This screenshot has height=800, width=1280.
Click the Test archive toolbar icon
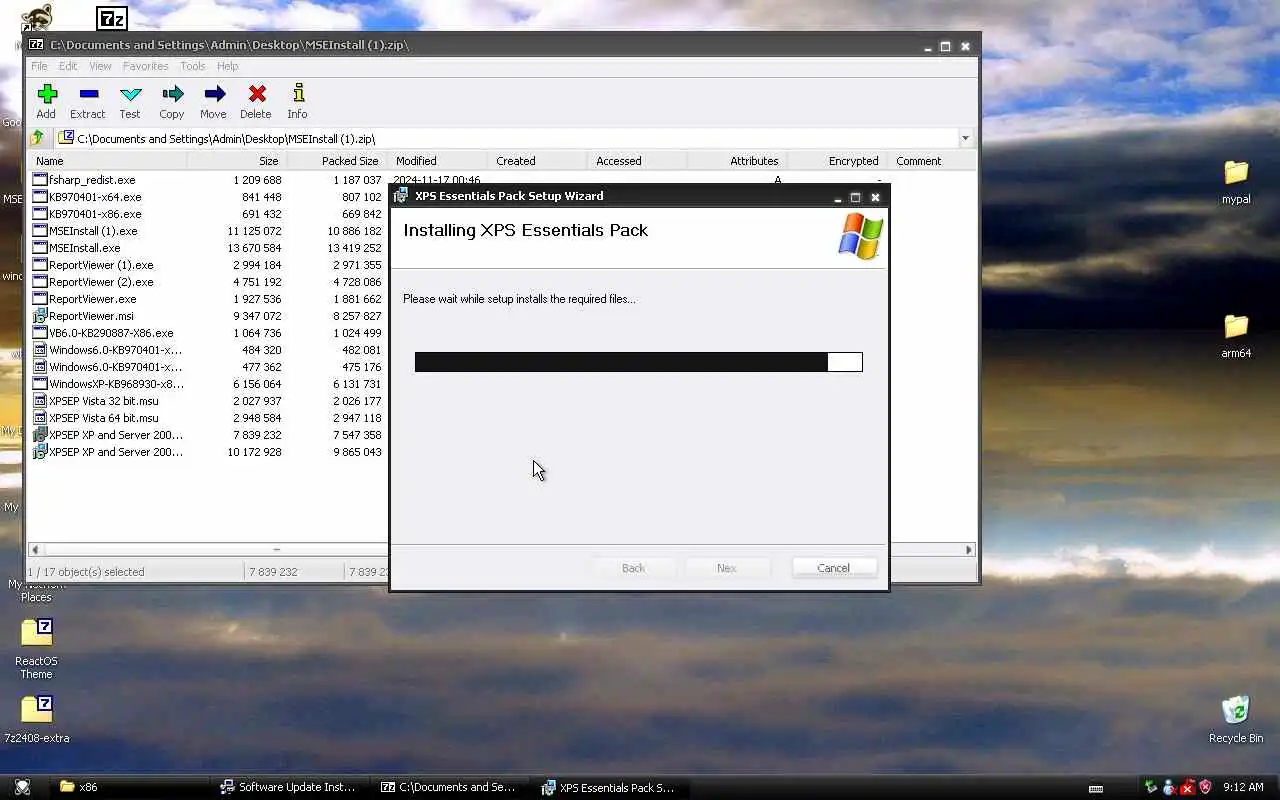click(x=130, y=95)
